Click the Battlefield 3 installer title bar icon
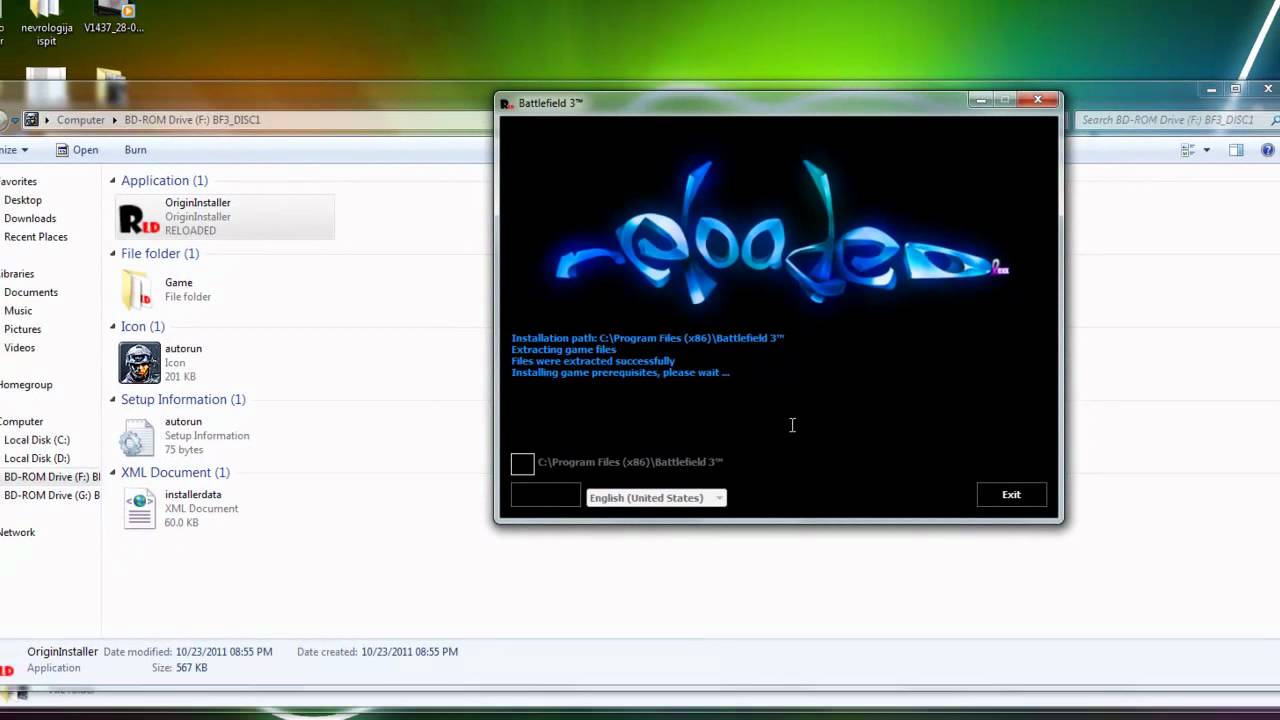This screenshot has width=1280, height=720. tap(507, 103)
